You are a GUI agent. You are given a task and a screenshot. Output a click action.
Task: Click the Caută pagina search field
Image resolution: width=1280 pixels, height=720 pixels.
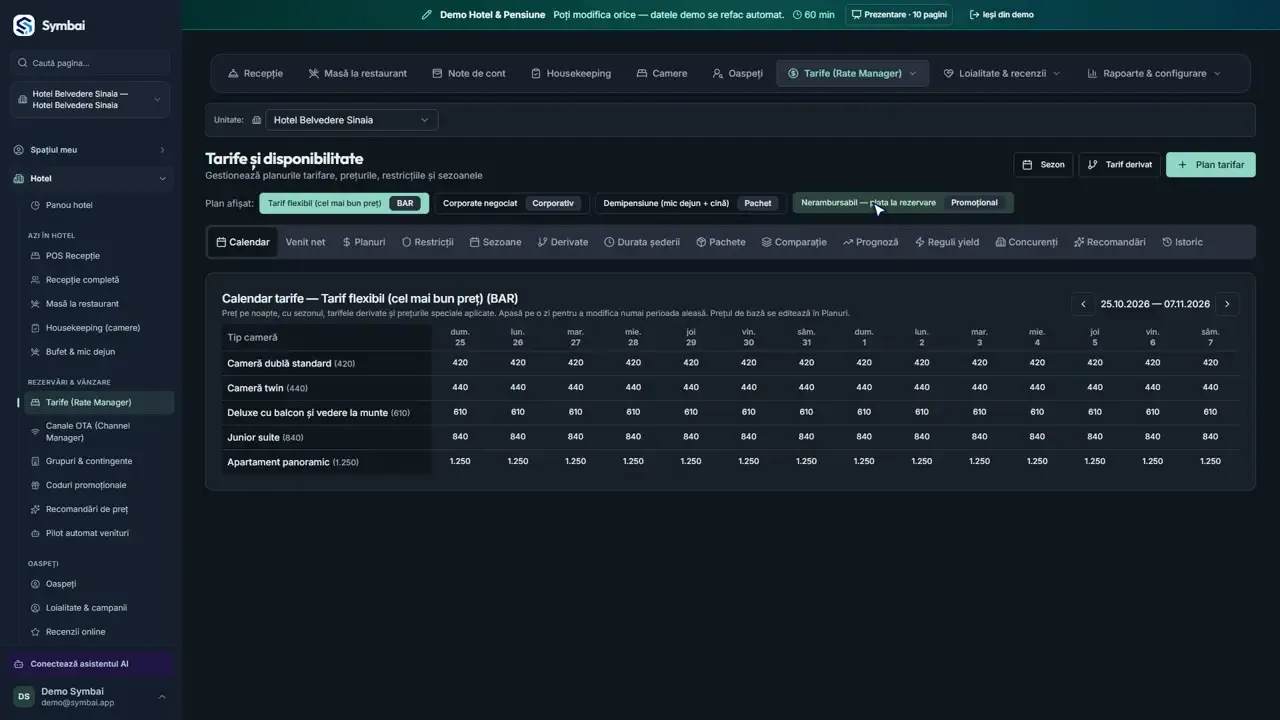click(90, 63)
